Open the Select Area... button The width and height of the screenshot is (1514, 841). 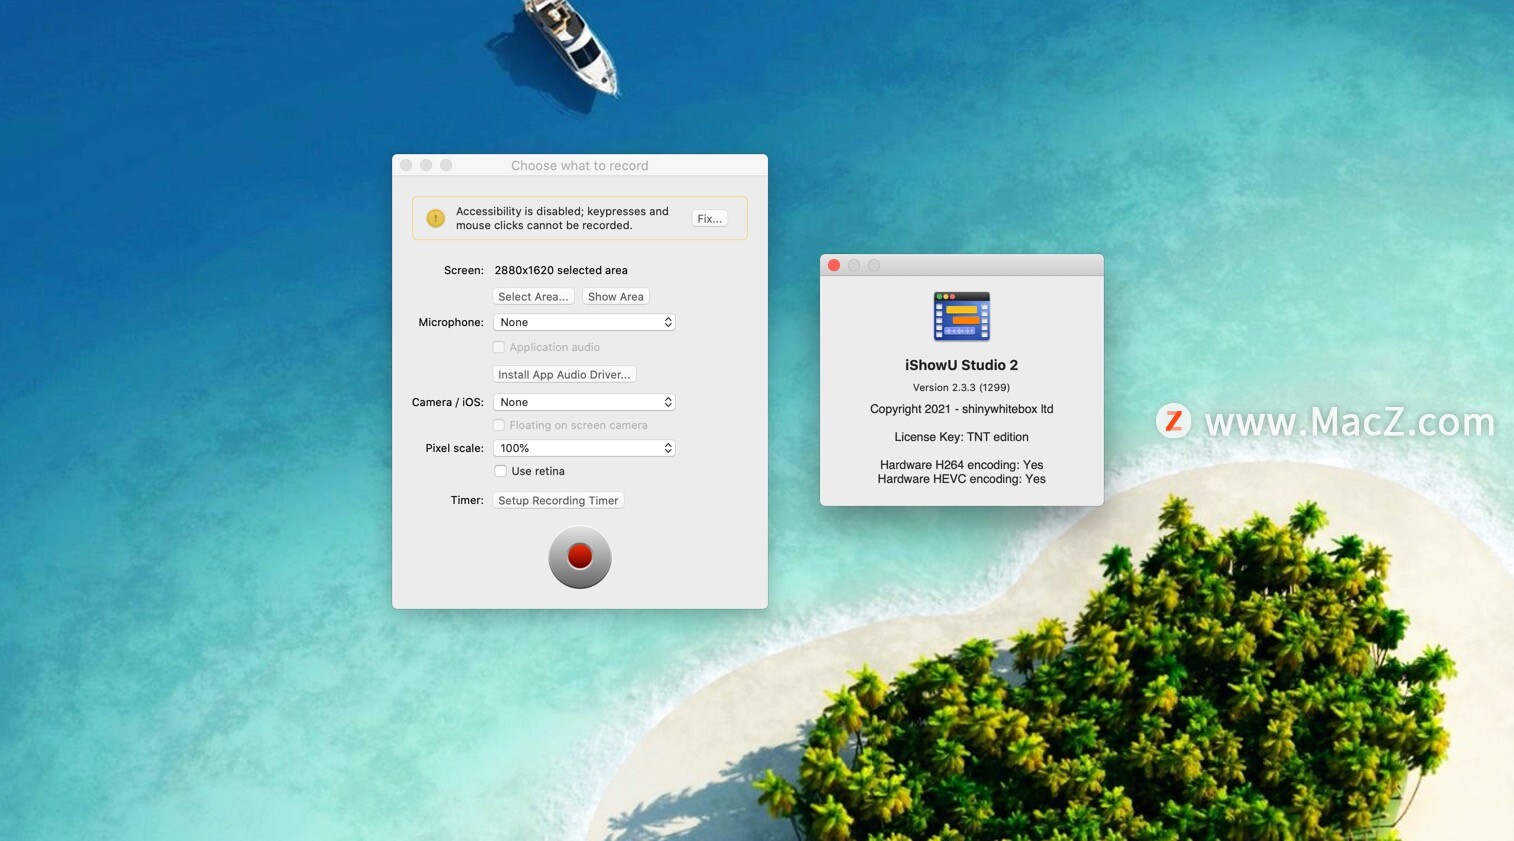point(533,296)
